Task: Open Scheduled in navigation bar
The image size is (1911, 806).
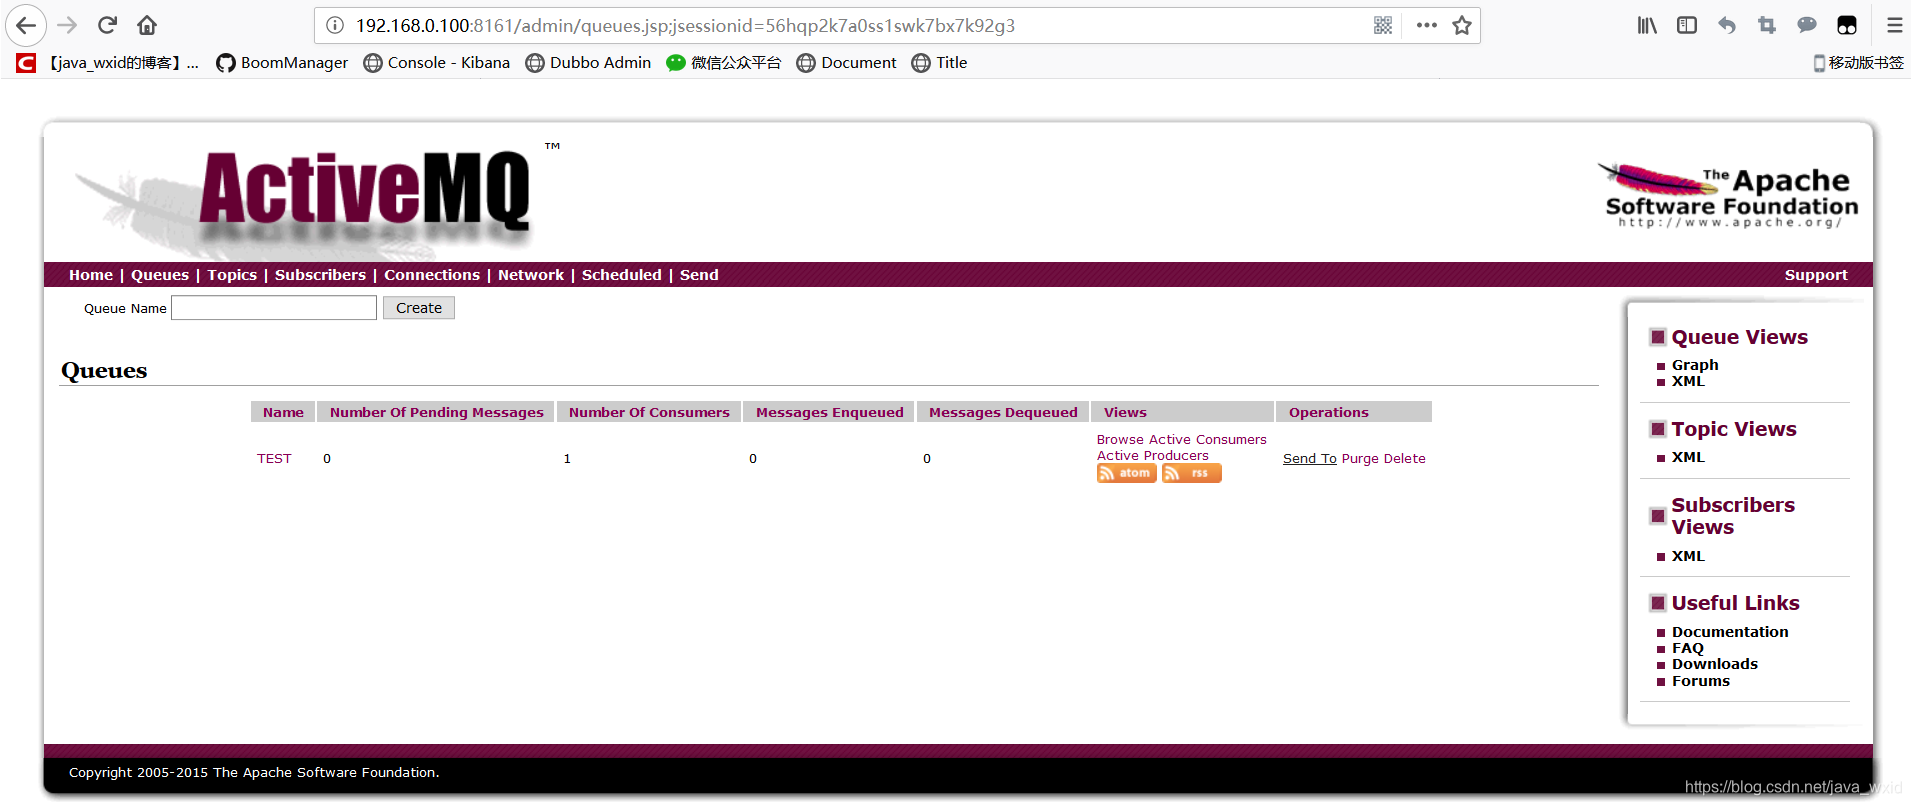Action: click(x=622, y=275)
